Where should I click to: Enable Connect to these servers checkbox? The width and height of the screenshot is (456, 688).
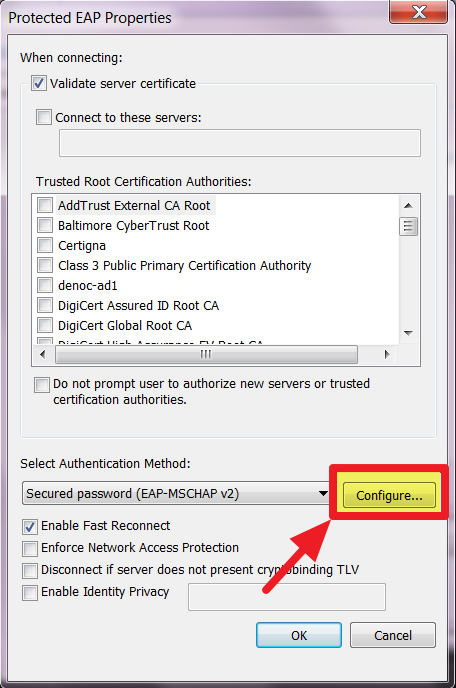click(44, 117)
